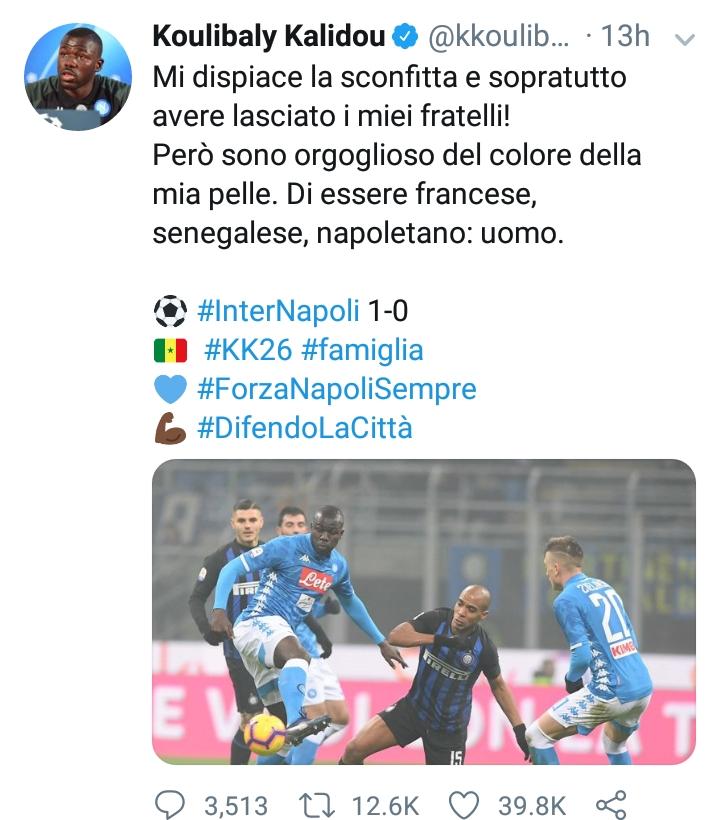Open the #famiglia hashtag
716x820 pixels.
coord(362,349)
